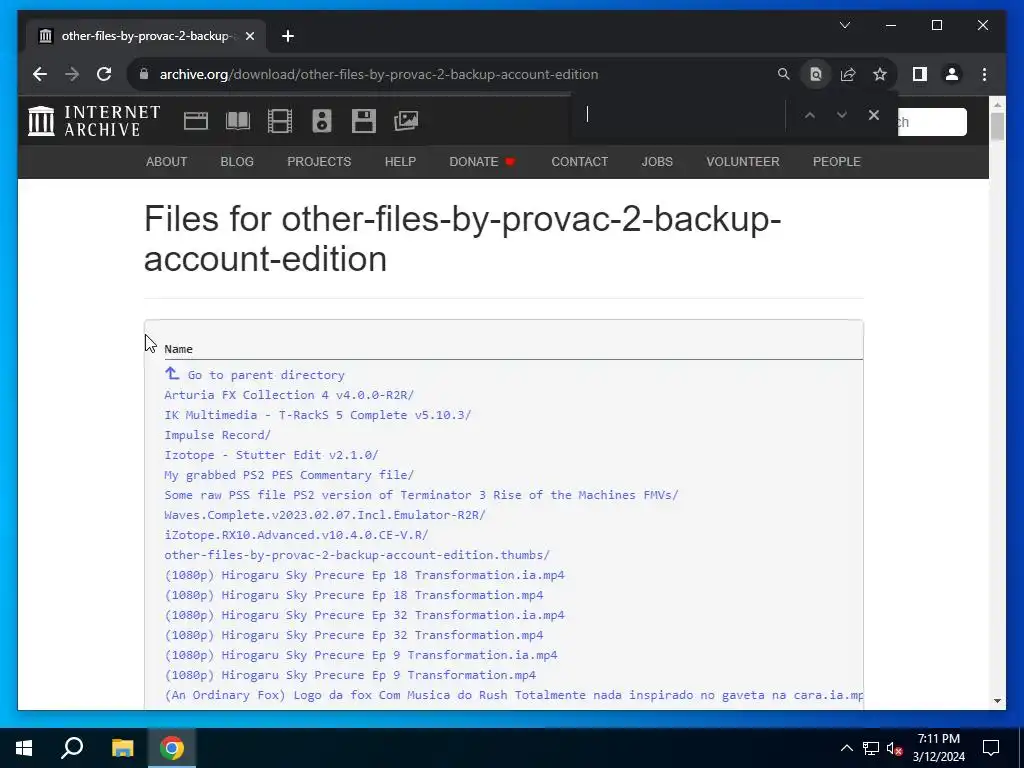Open File Explorer from taskbar

coord(122,748)
